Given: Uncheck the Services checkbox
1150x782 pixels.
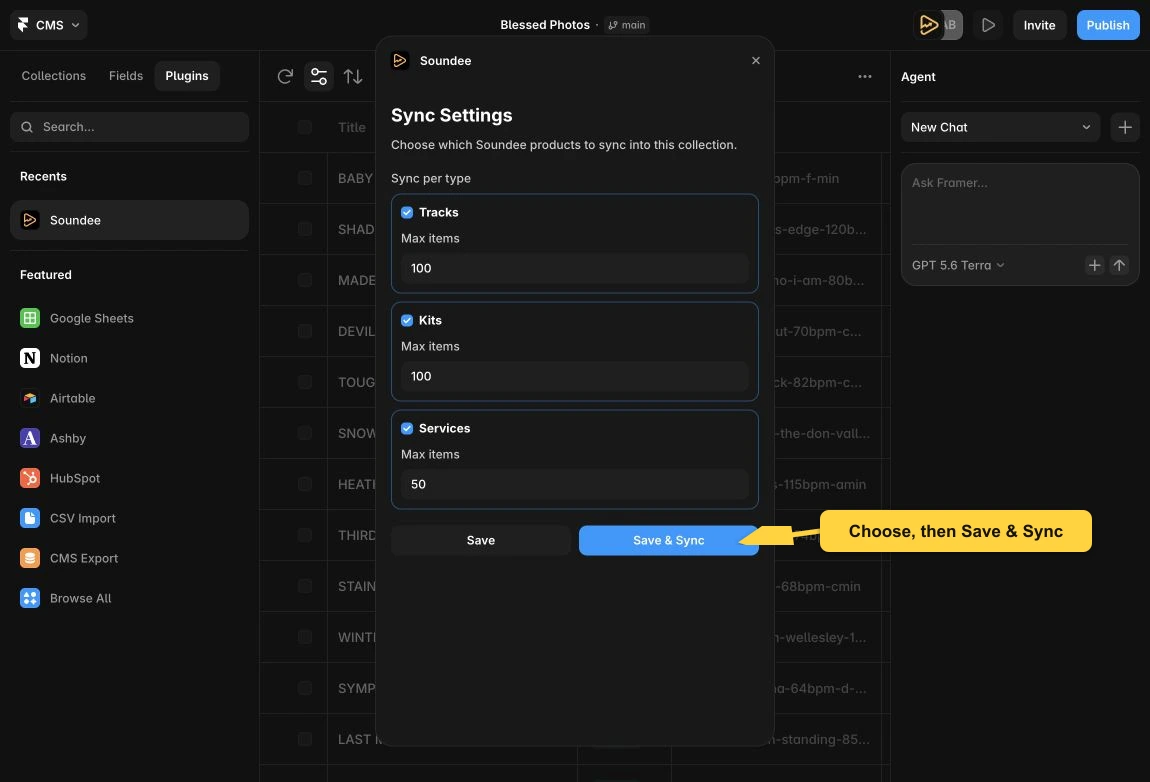Looking at the screenshot, I should click(x=407, y=428).
